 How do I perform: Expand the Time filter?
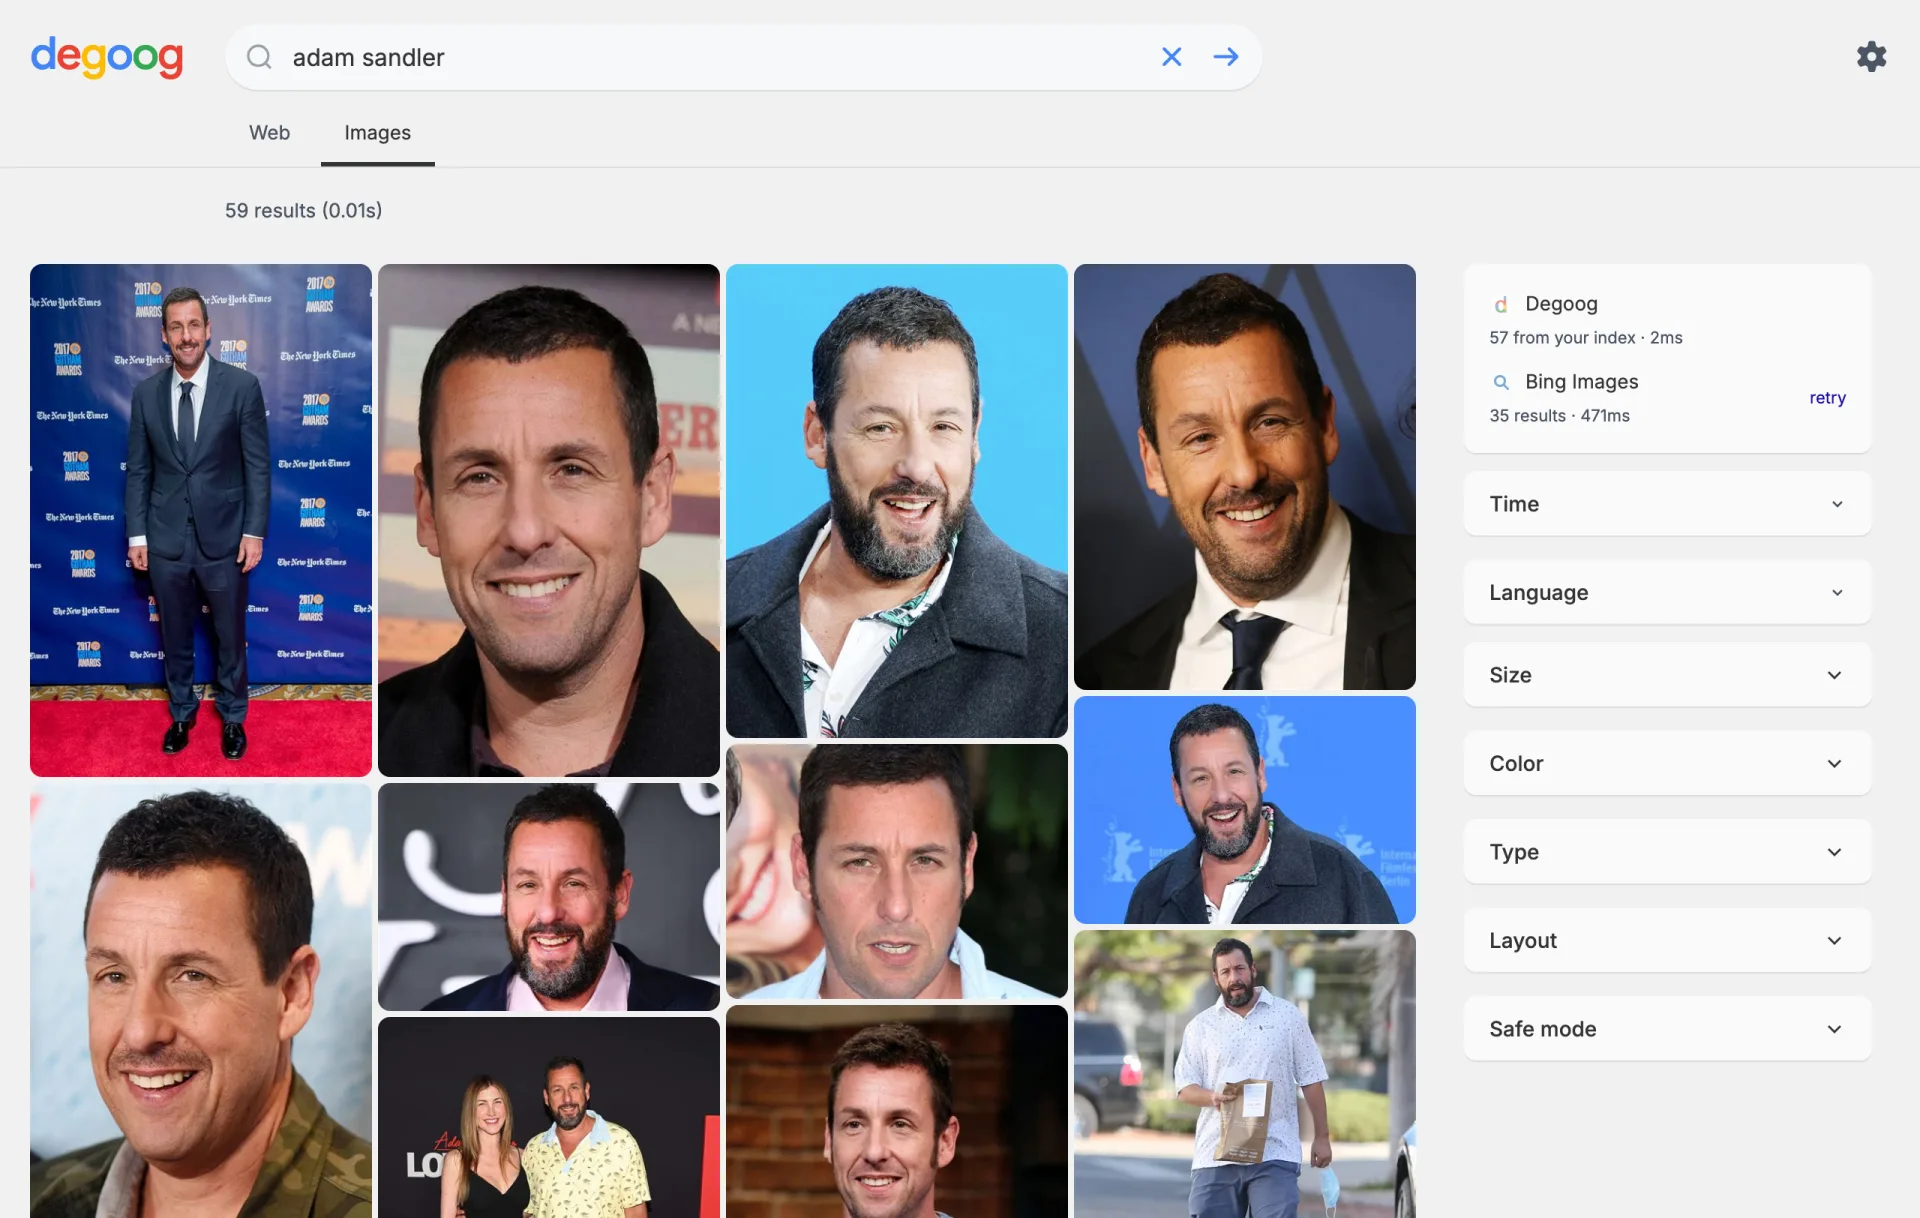click(x=1667, y=504)
